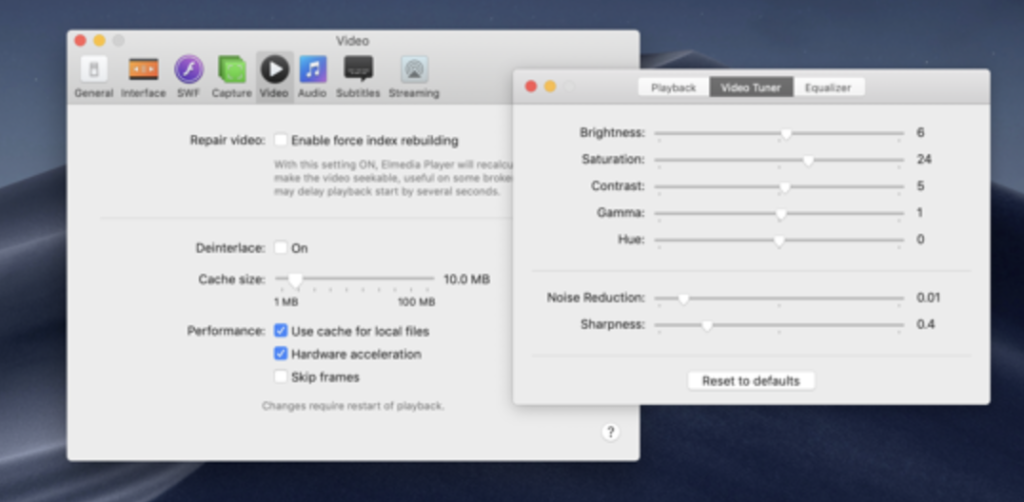Select the SWF preferences icon
This screenshot has height=502, width=1024.
pos(188,77)
